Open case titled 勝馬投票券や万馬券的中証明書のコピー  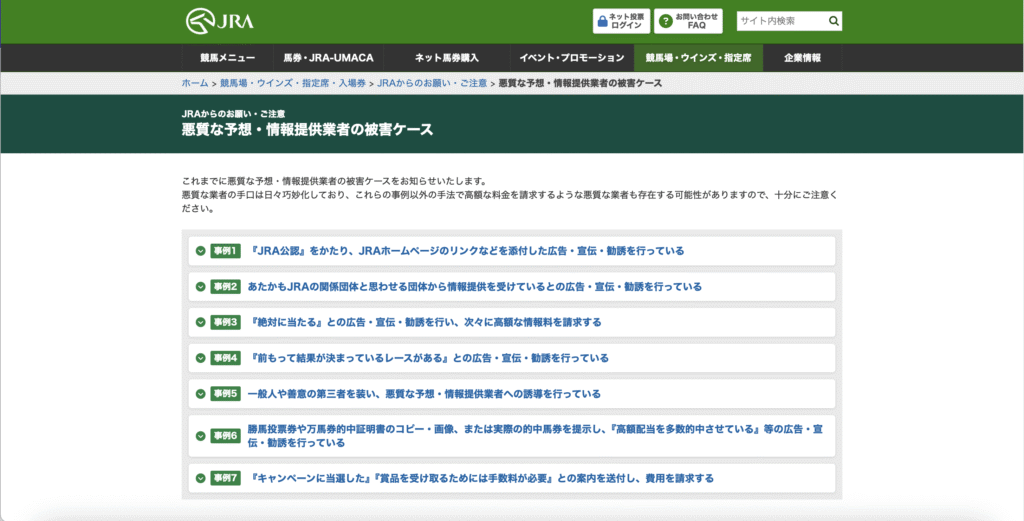pos(535,435)
